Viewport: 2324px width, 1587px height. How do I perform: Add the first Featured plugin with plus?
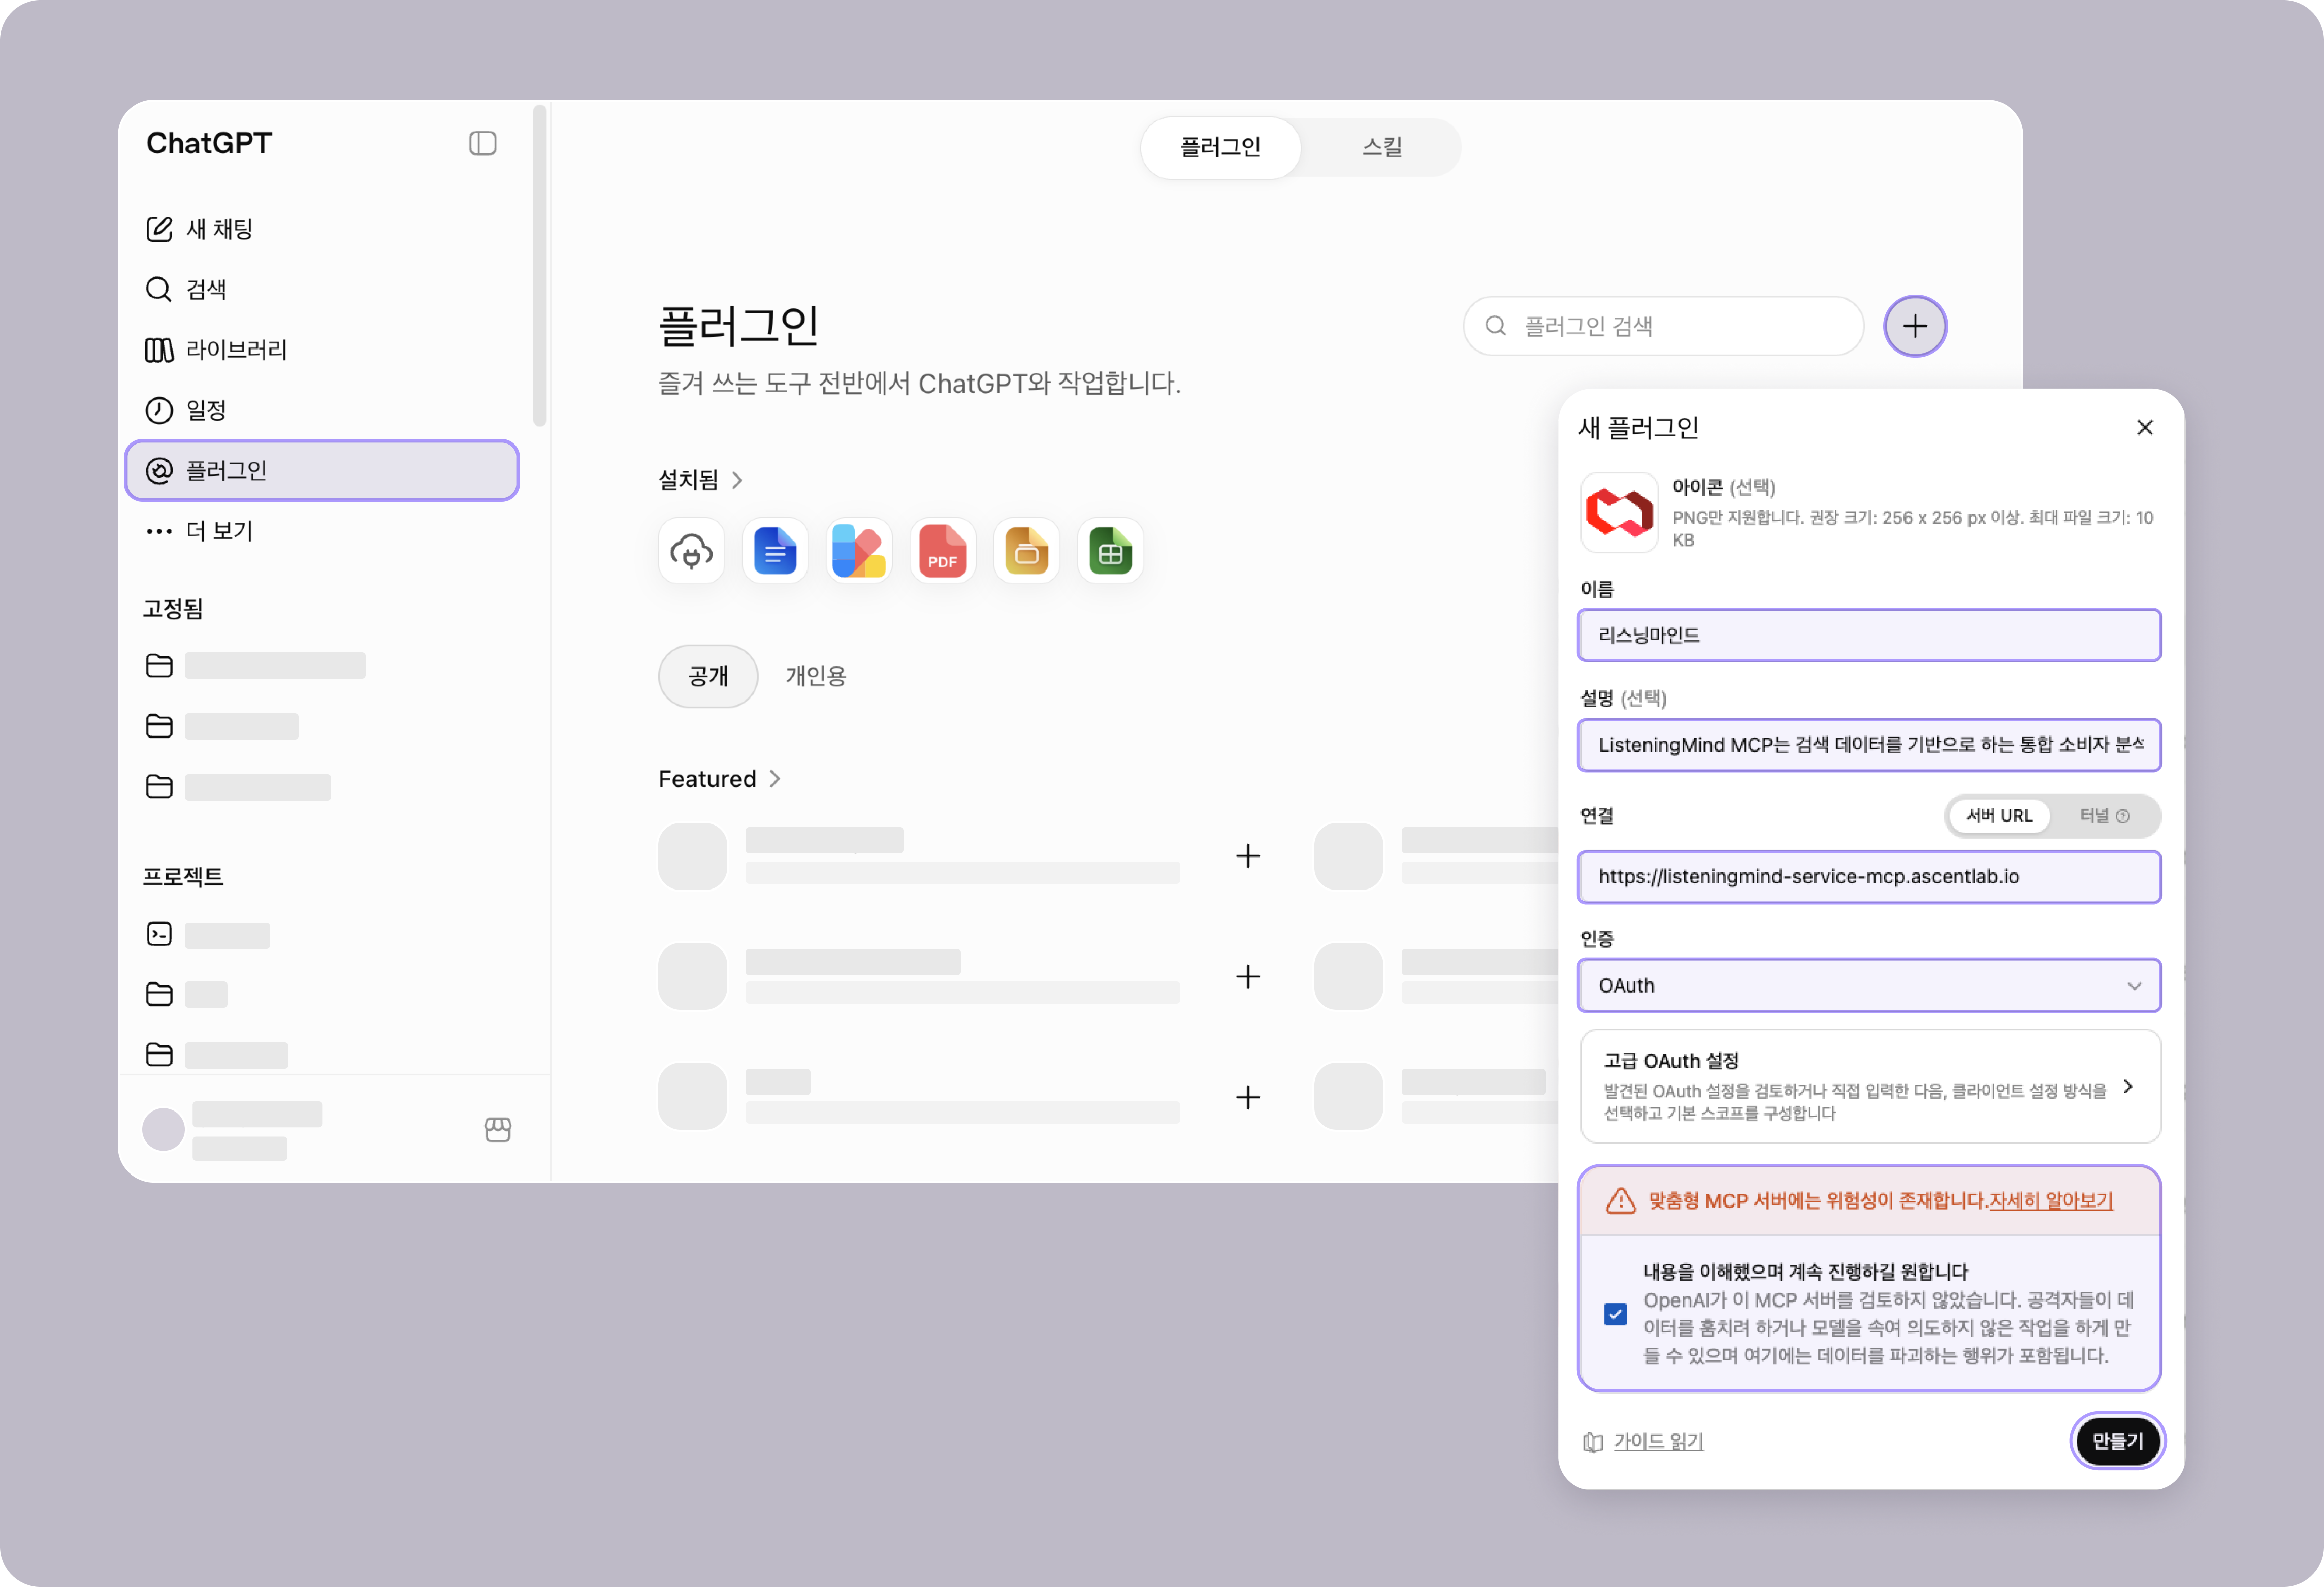point(1247,856)
